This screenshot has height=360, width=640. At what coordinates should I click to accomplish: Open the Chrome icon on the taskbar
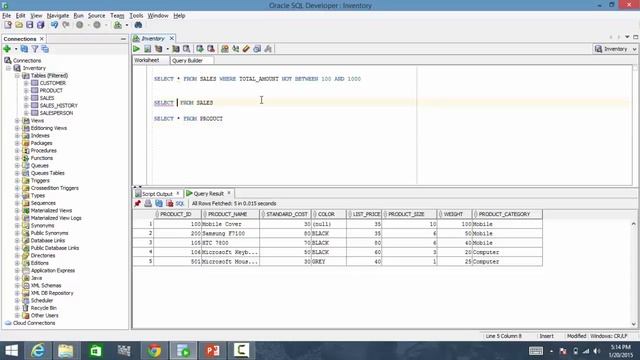click(154, 351)
